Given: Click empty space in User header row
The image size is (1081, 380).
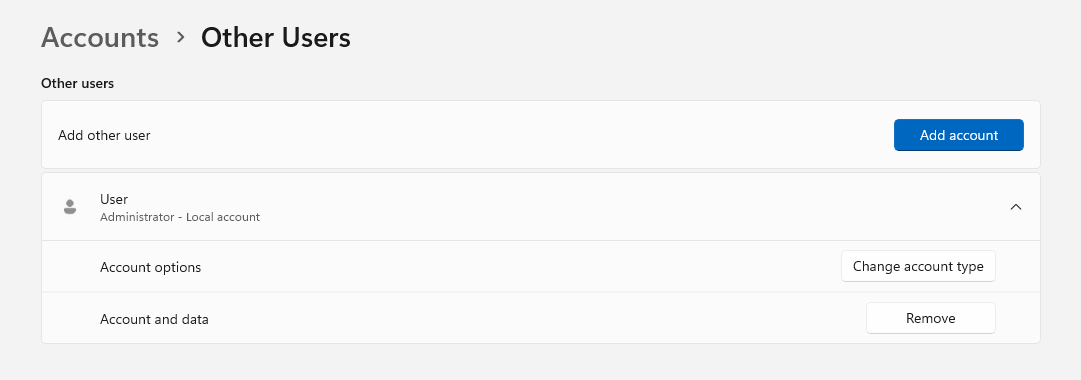Looking at the screenshot, I should coord(620,207).
